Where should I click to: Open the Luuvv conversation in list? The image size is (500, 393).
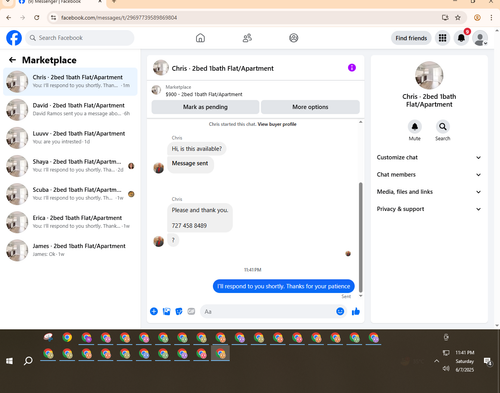click(x=70, y=138)
